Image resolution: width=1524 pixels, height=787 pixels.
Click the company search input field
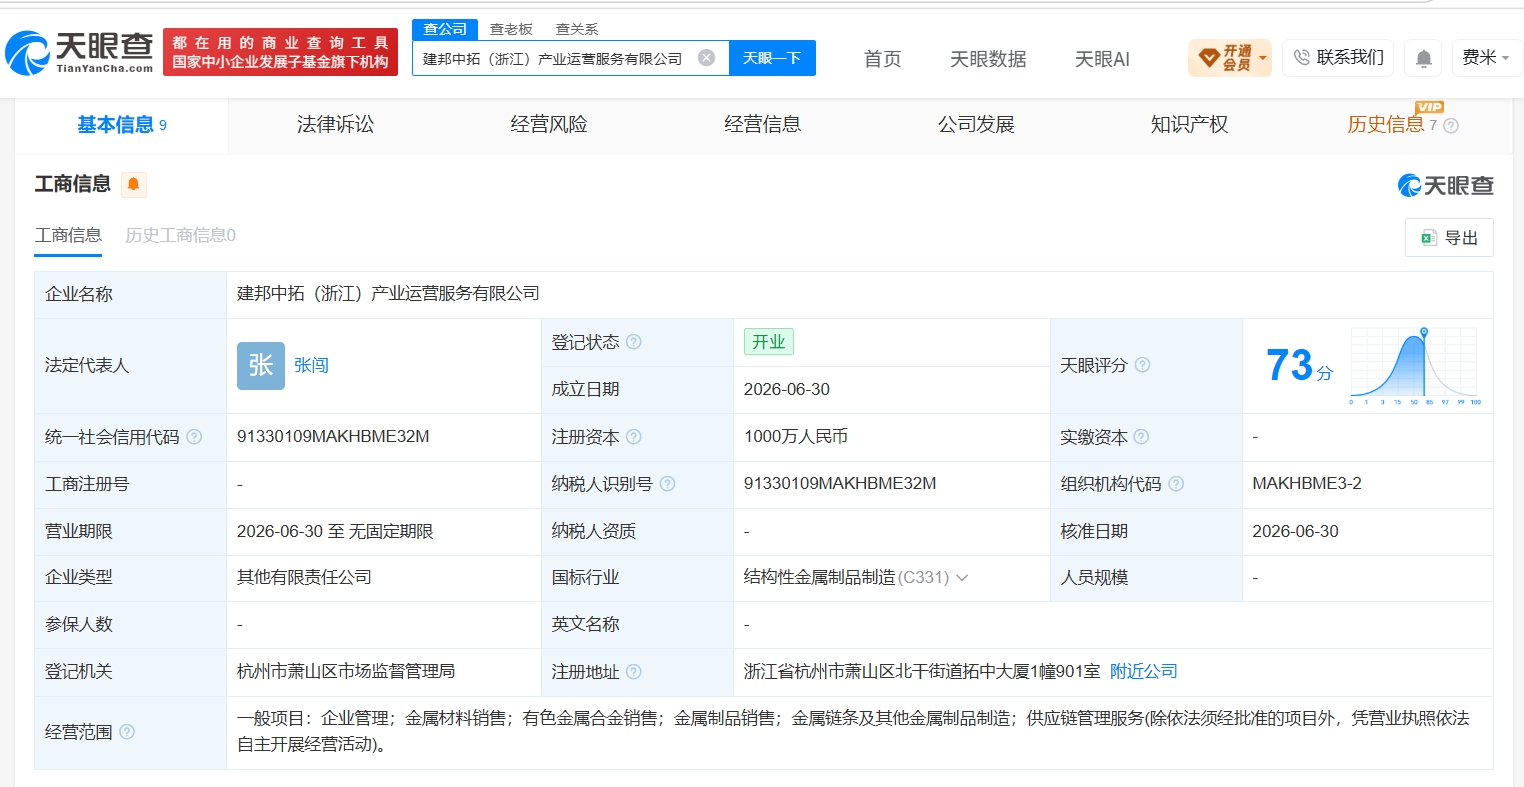coord(553,58)
